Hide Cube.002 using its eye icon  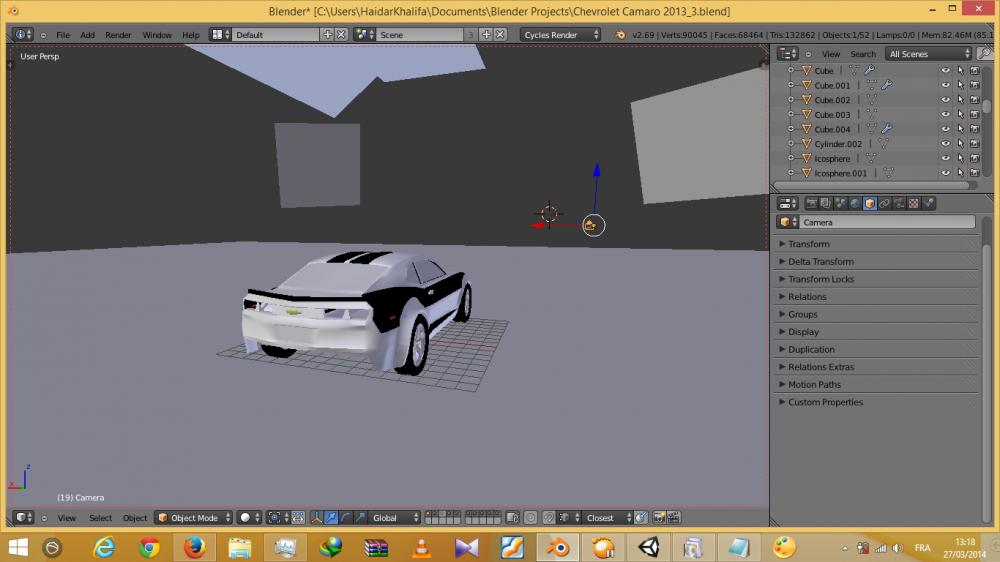[x=945, y=100]
